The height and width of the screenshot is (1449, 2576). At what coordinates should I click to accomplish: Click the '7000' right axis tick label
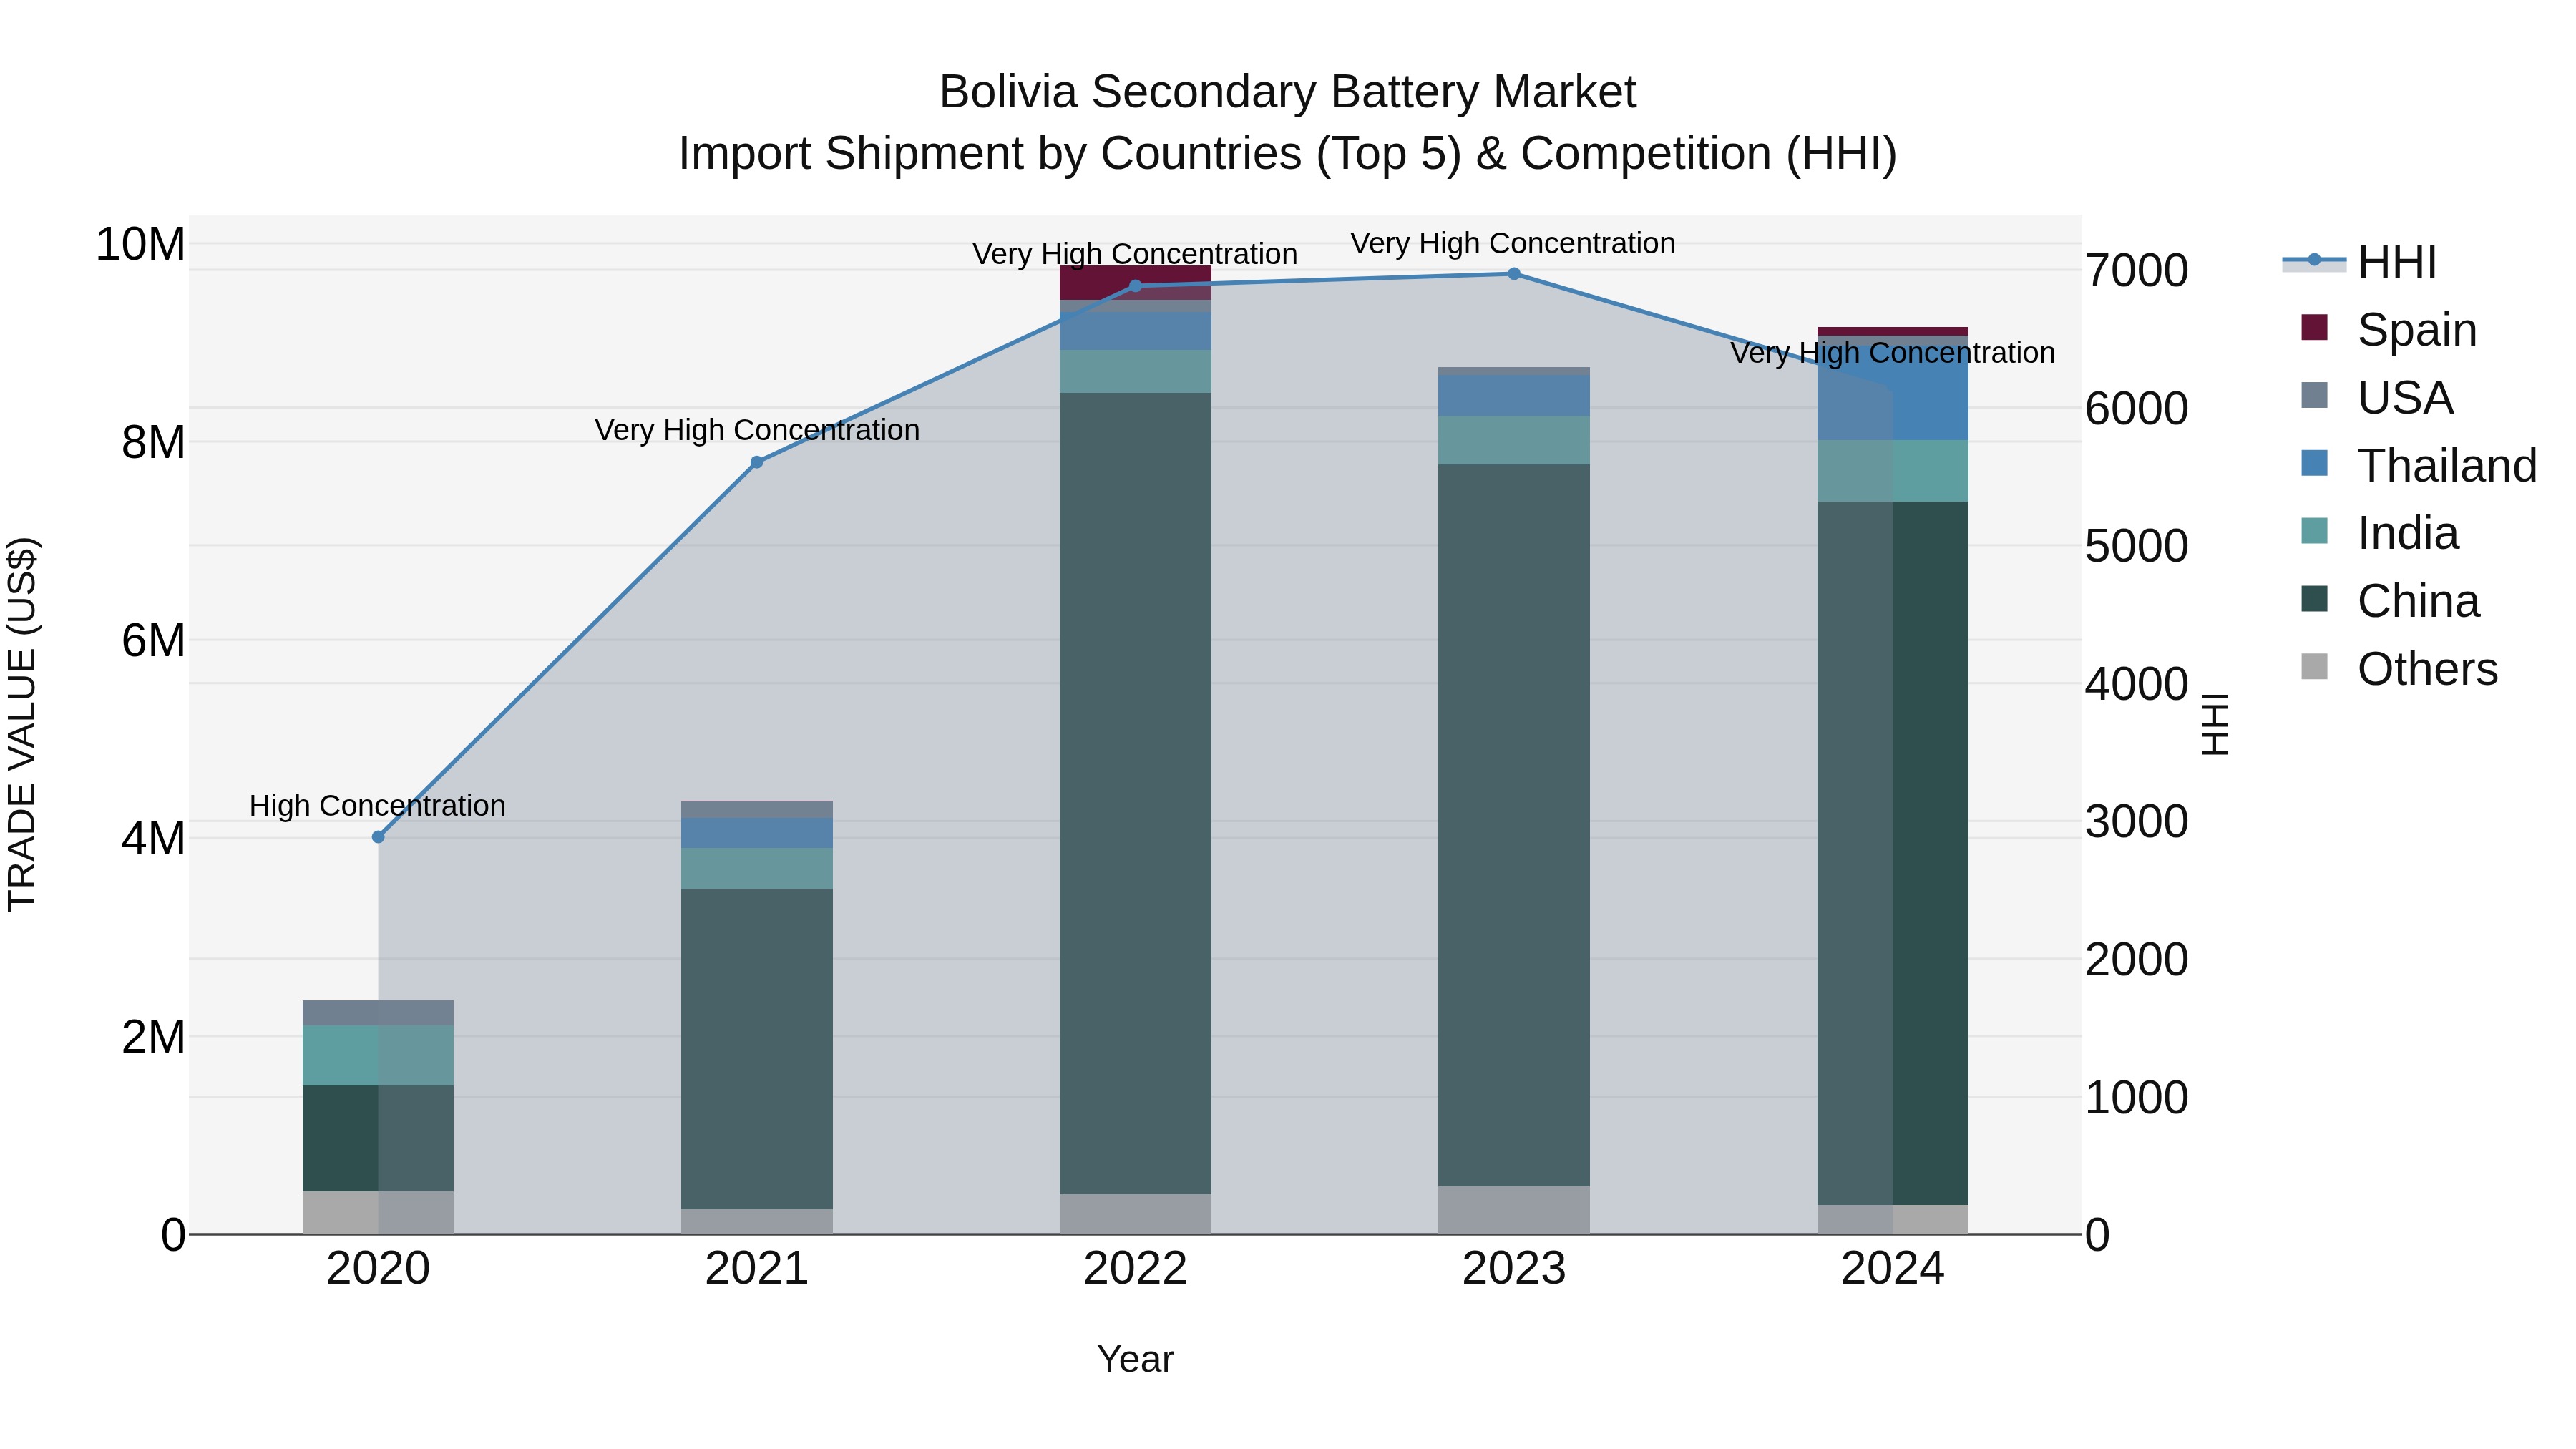click(x=2137, y=271)
